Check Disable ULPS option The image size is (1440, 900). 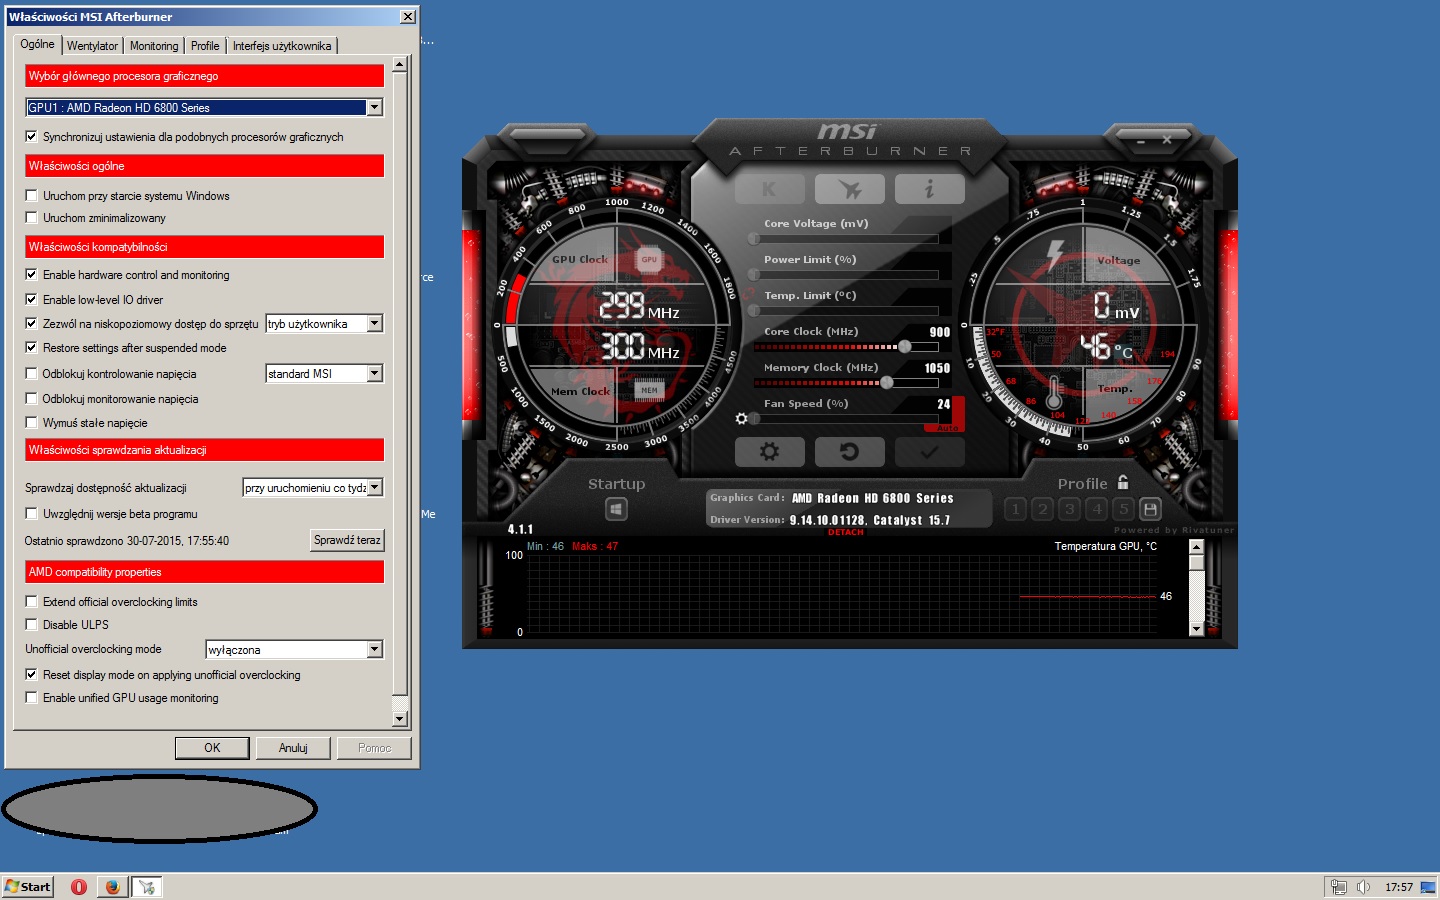pos(31,624)
